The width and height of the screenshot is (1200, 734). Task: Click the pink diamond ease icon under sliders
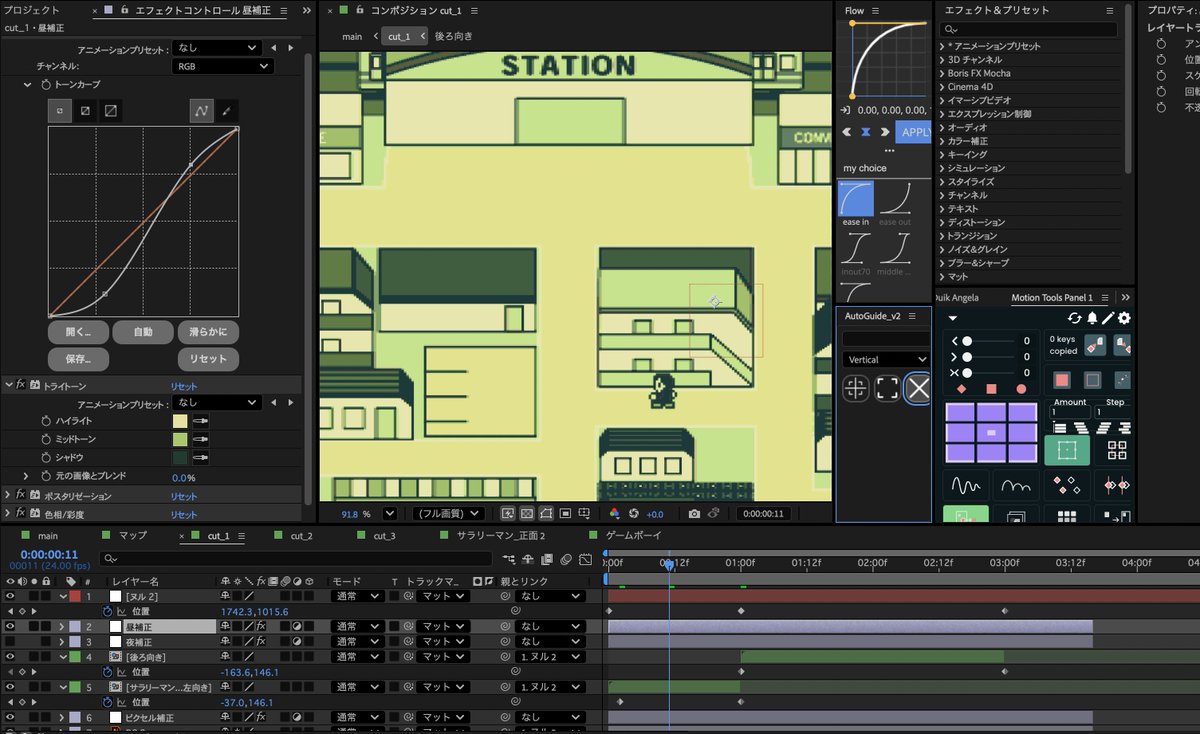[962, 388]
